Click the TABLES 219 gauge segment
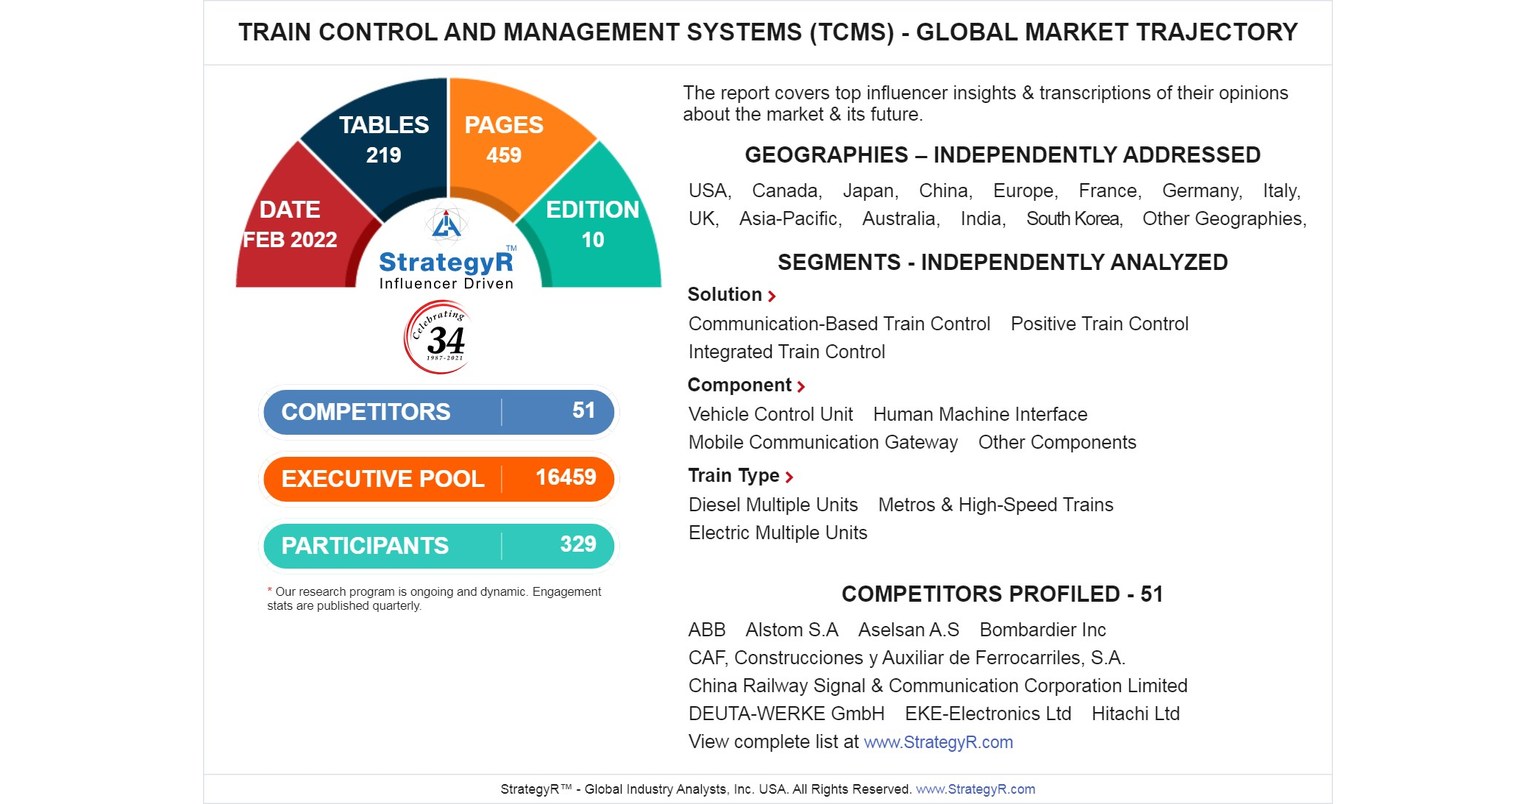Viewport: 1536px width, 804px height. pyautogui.click(x=383, y=138)
